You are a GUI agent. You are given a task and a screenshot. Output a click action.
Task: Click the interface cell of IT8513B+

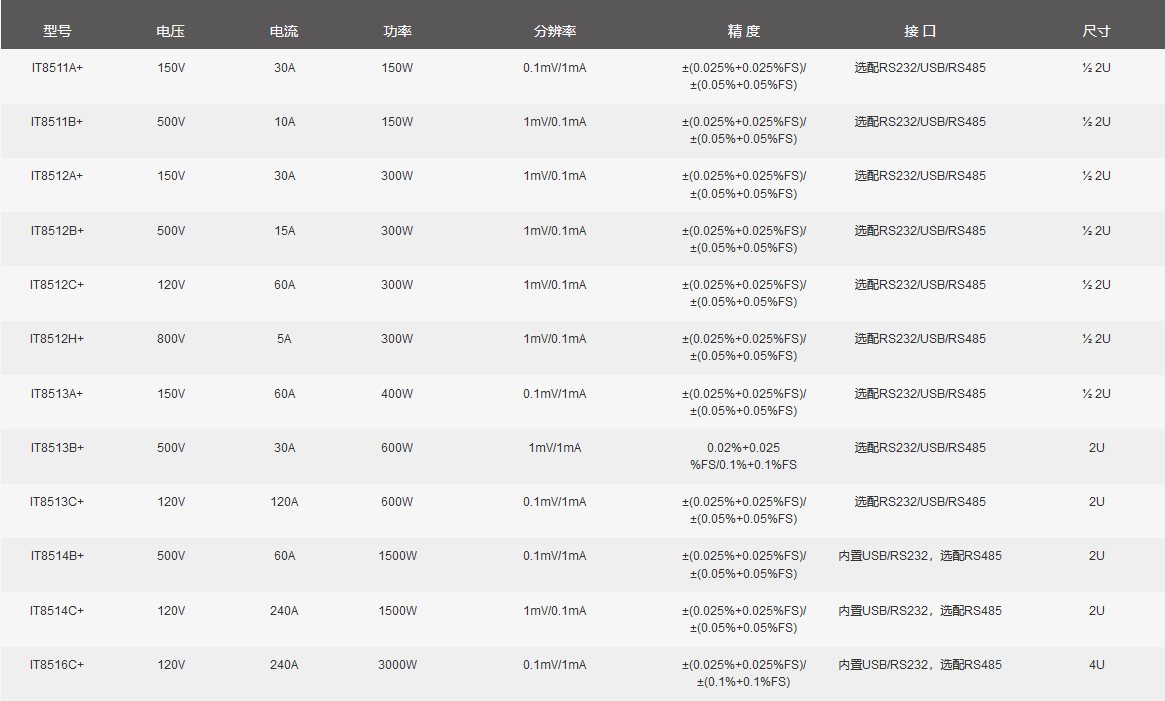pyautogui.click(x=920, y=448)
